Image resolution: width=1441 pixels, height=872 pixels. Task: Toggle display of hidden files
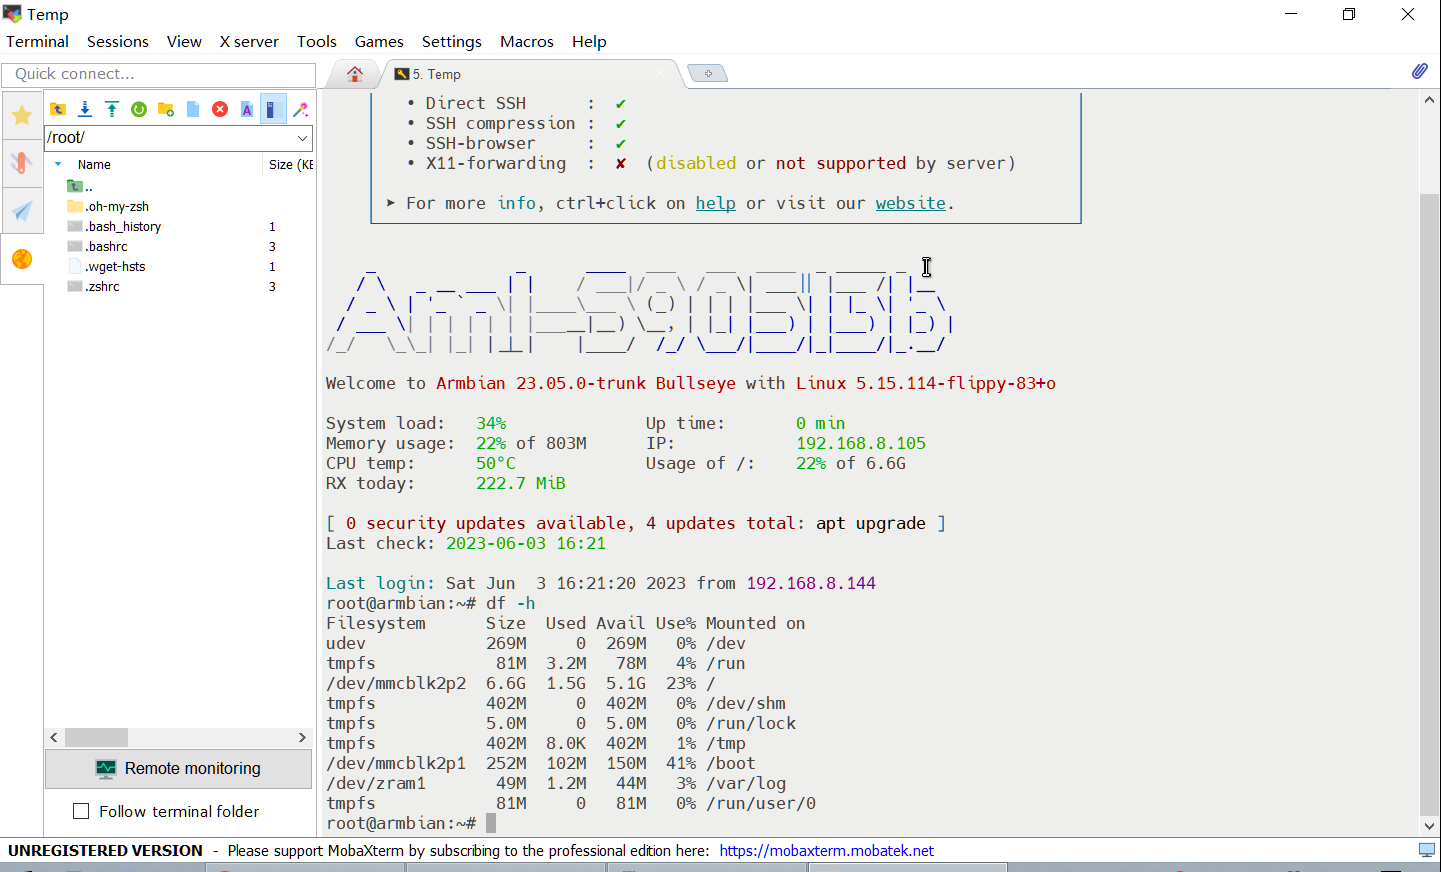(x=273, y=108)
